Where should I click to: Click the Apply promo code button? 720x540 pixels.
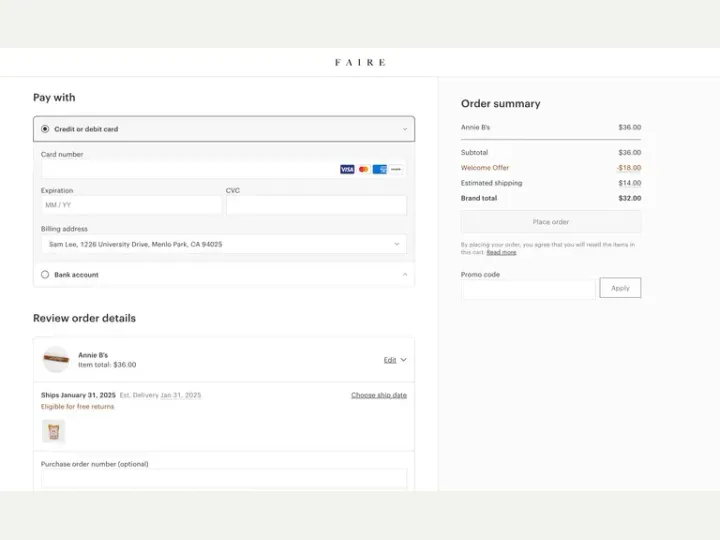(620, 288)
